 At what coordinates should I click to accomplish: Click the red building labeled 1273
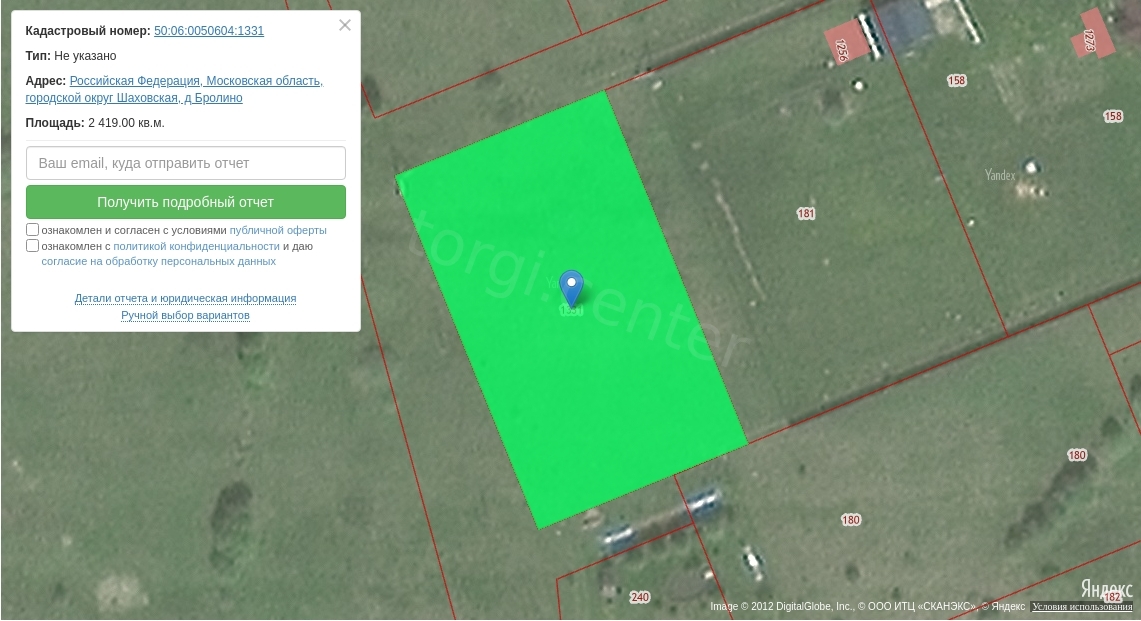tap(1092, 37)
